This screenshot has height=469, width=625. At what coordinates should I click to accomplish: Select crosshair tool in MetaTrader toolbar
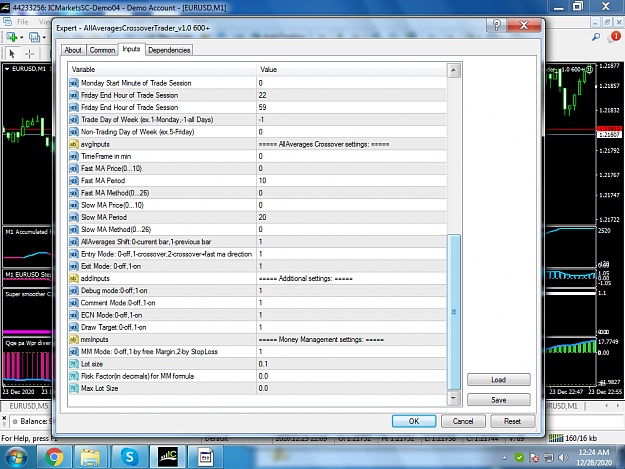[x=29, y=53]
